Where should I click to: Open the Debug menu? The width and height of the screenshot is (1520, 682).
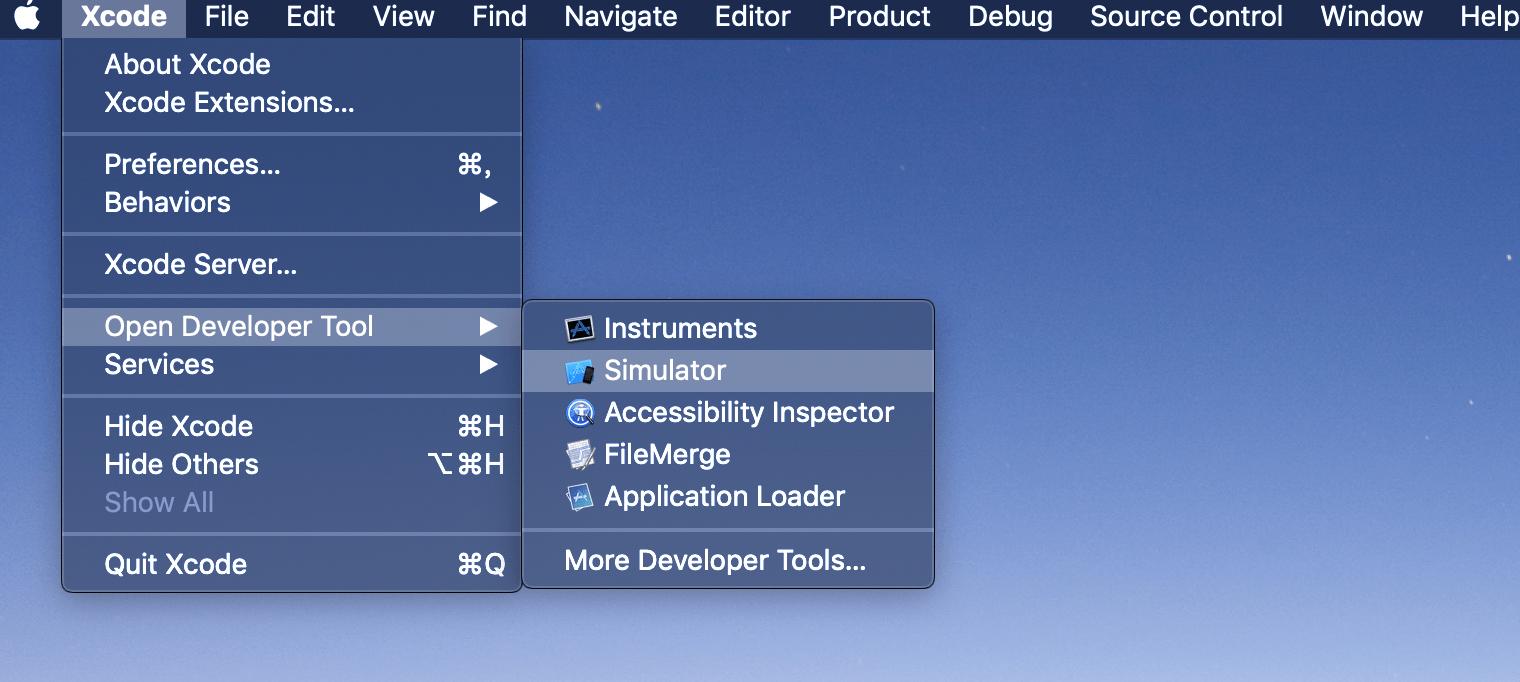(x=1010, y=17)
